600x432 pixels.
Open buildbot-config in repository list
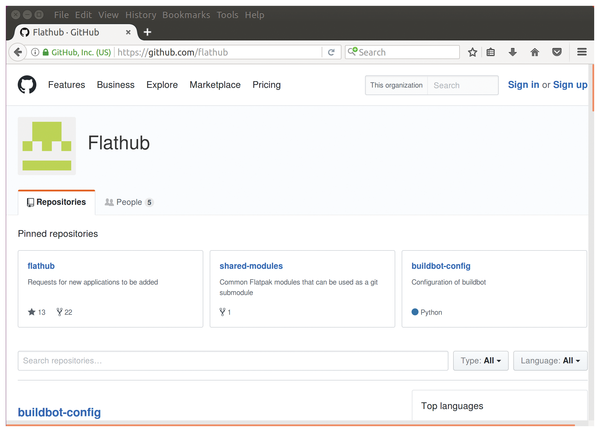click(59, 412)
